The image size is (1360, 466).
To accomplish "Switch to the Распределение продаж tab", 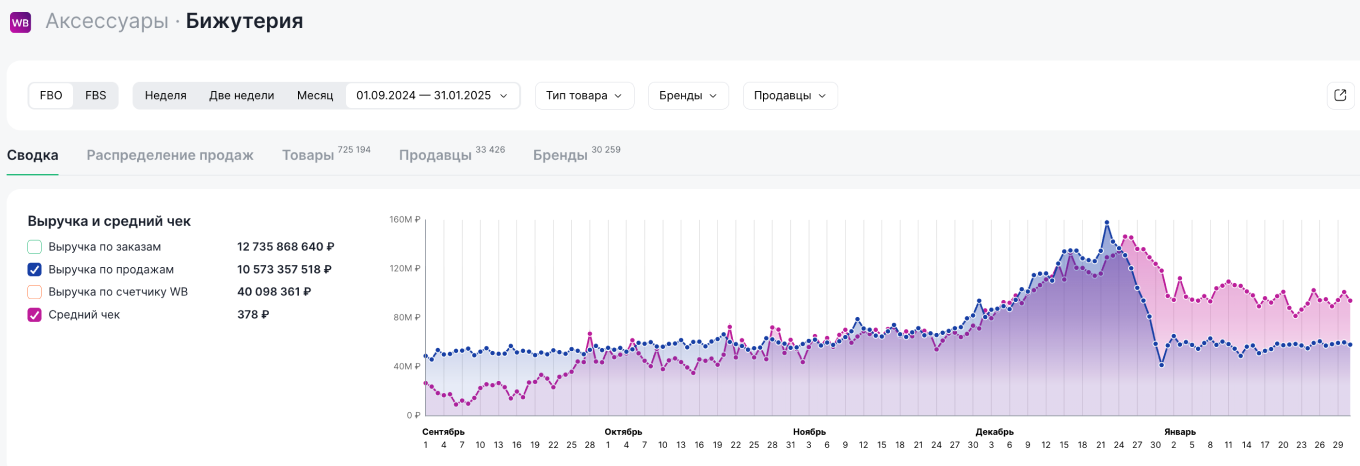I will tap(170, 156).
